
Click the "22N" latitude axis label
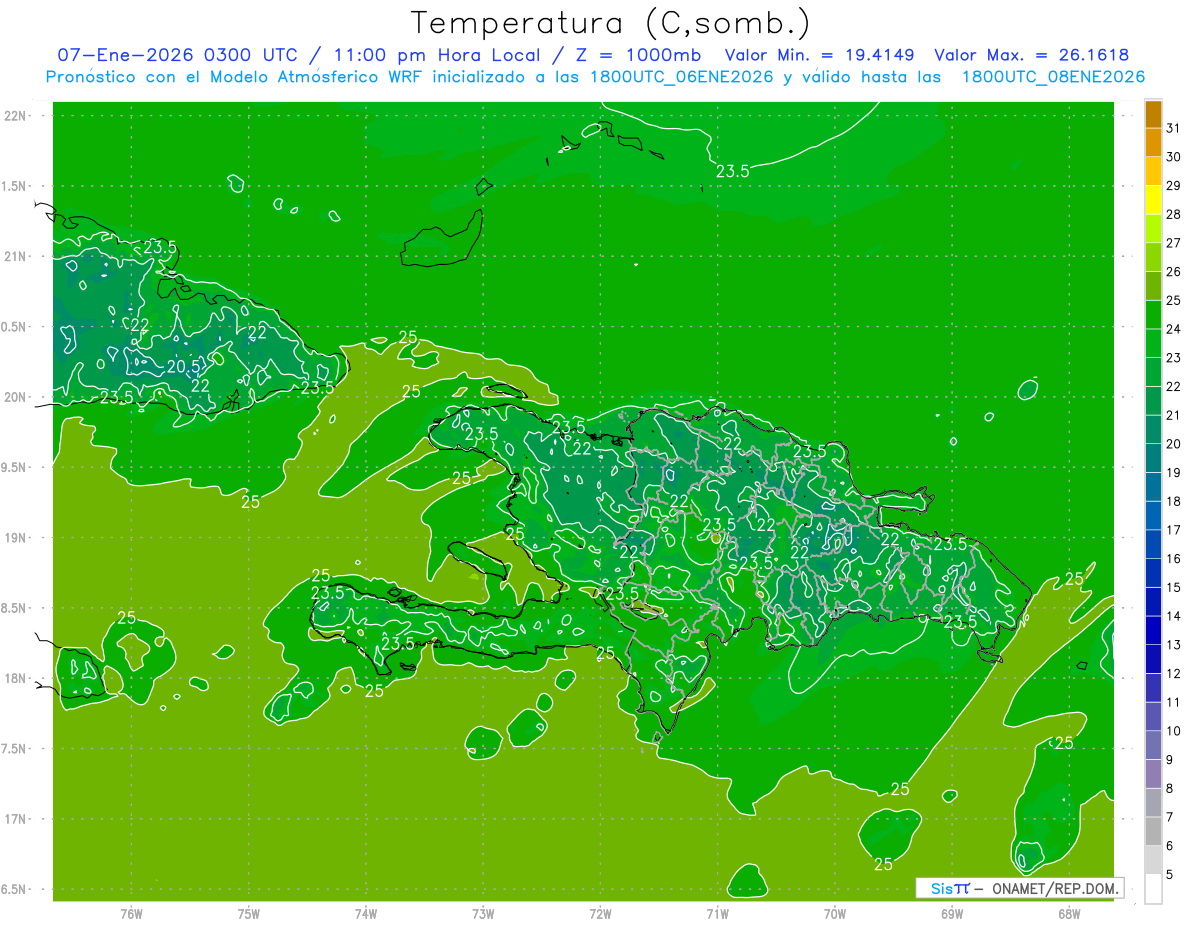pyautogui.click(x=14, y=116)
